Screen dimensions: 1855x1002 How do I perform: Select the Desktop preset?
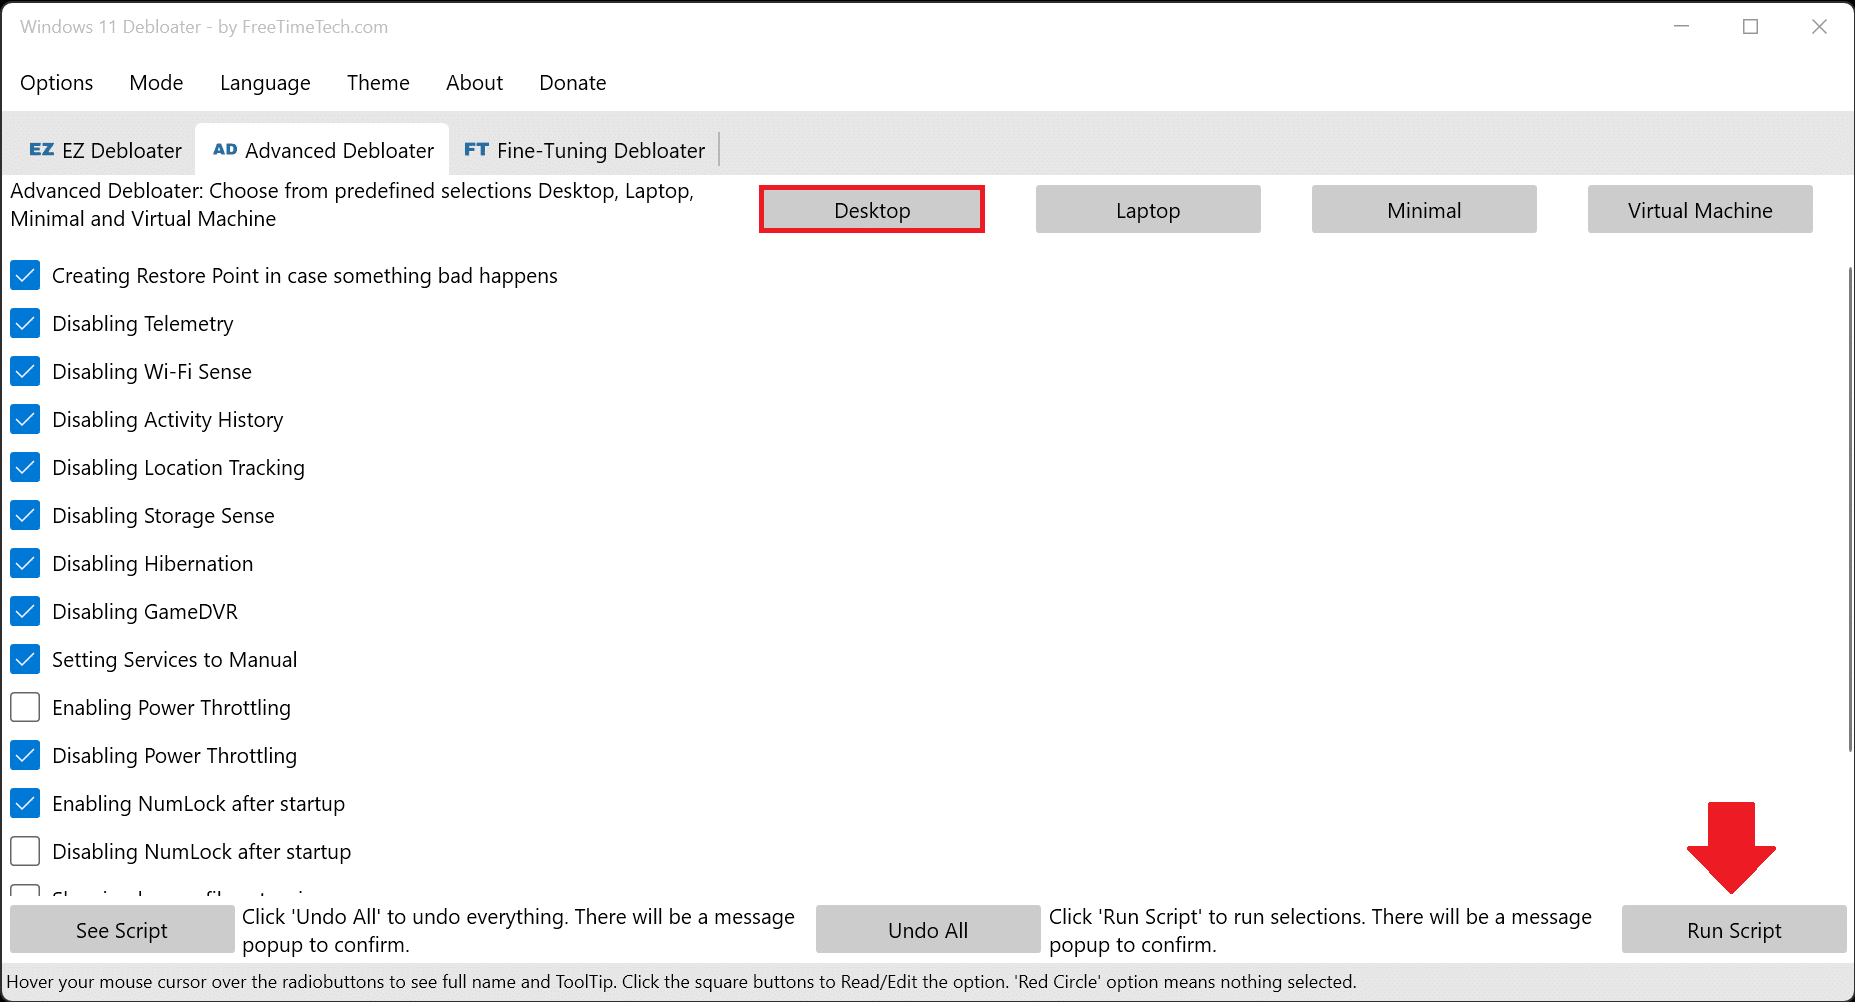click(871, 210)
